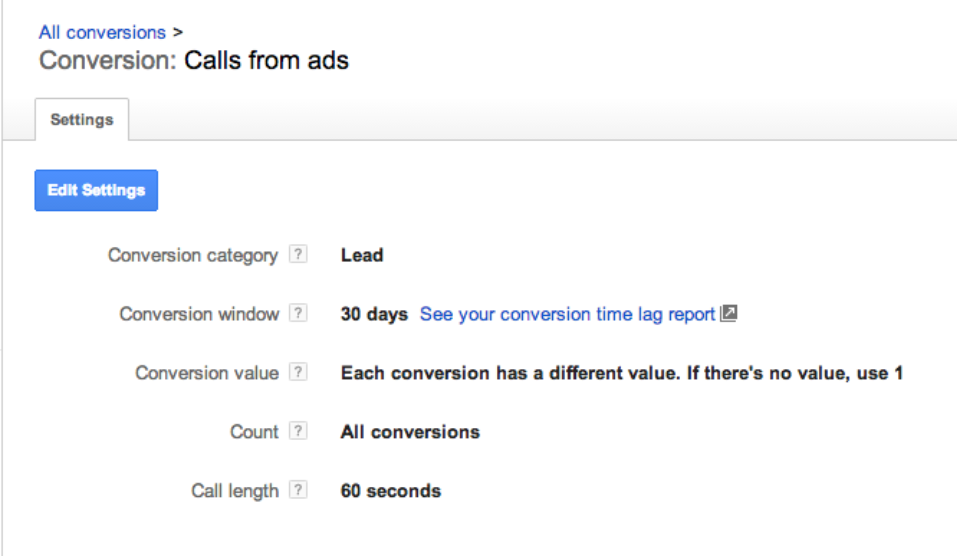Select the 'All conversions' count value
Screen dimensions: 957x556
click(410, 432)
